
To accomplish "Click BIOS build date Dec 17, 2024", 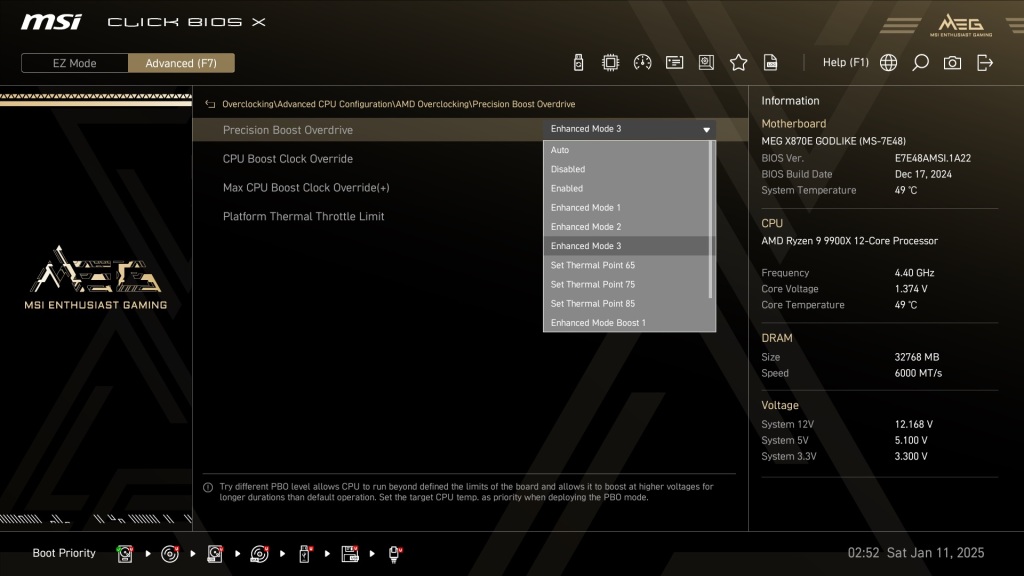I will (x=923, y=174).
